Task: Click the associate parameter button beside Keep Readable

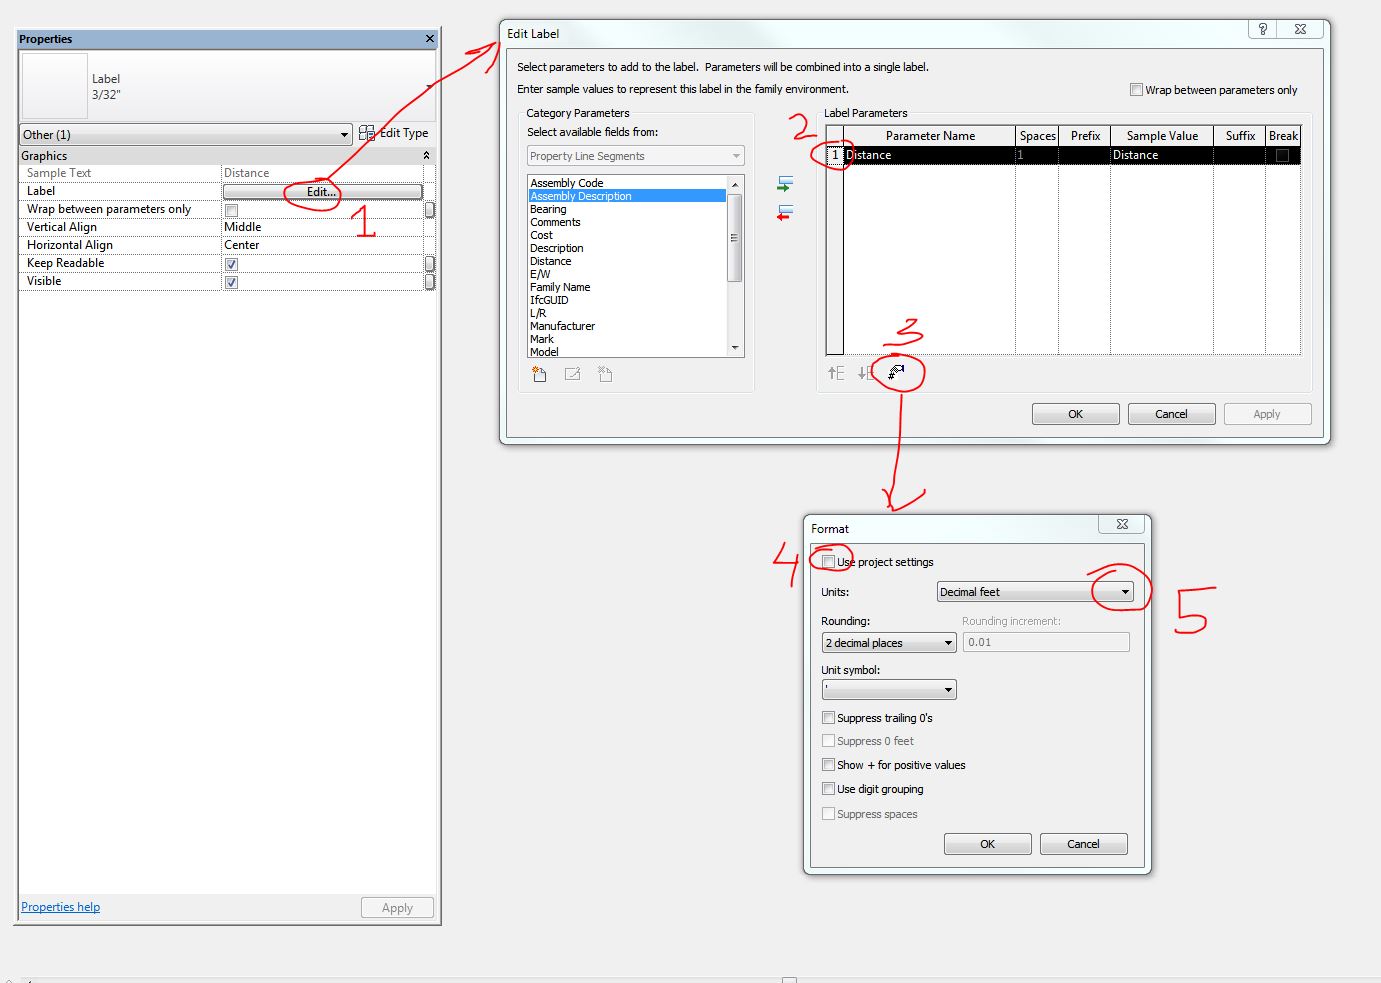Action: [430, 264]
